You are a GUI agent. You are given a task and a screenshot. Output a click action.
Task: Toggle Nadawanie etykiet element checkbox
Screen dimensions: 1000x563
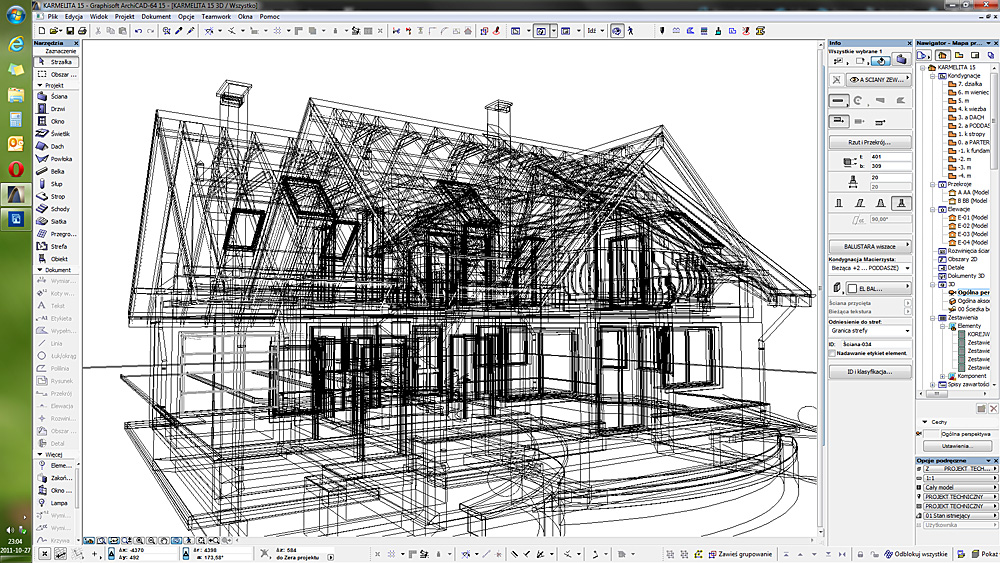(832, 353)
